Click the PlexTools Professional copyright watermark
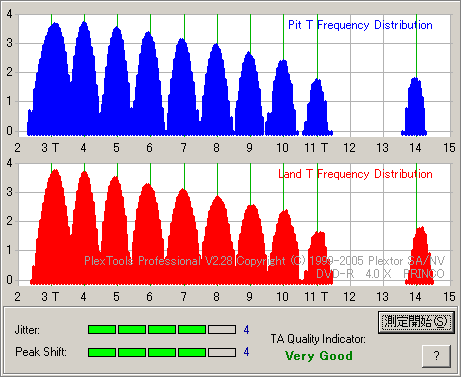 coord(264,261)
